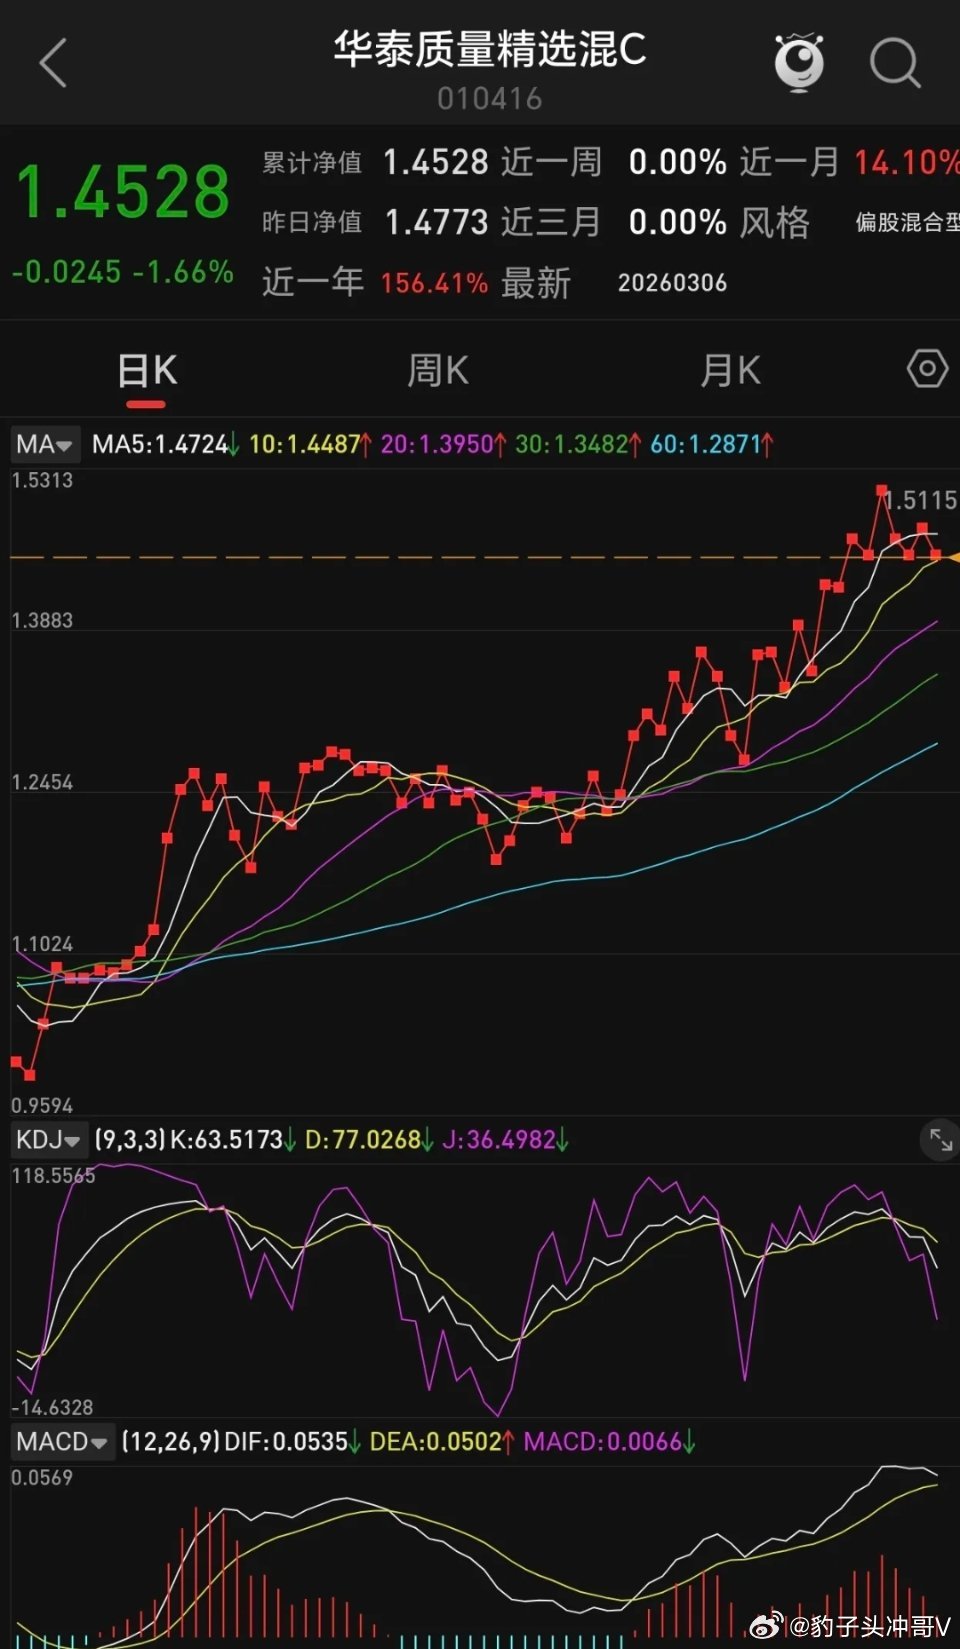Open the KDJ indicator dropdown
This screenshot has width=960, height=1649.
click(48, 1139)
